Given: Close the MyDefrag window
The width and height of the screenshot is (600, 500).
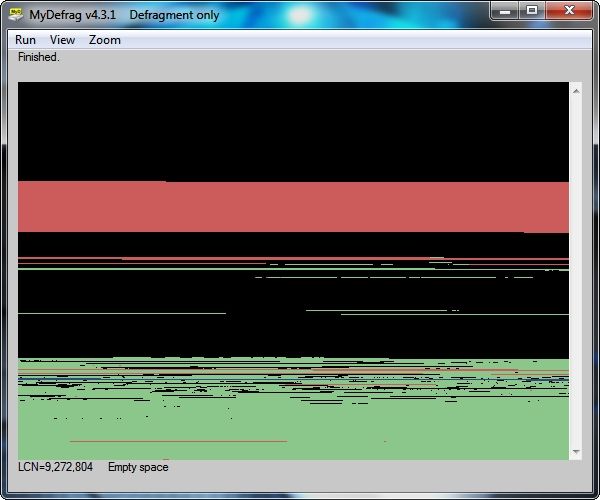Looking at the screenshot, I should coord(569,11).
